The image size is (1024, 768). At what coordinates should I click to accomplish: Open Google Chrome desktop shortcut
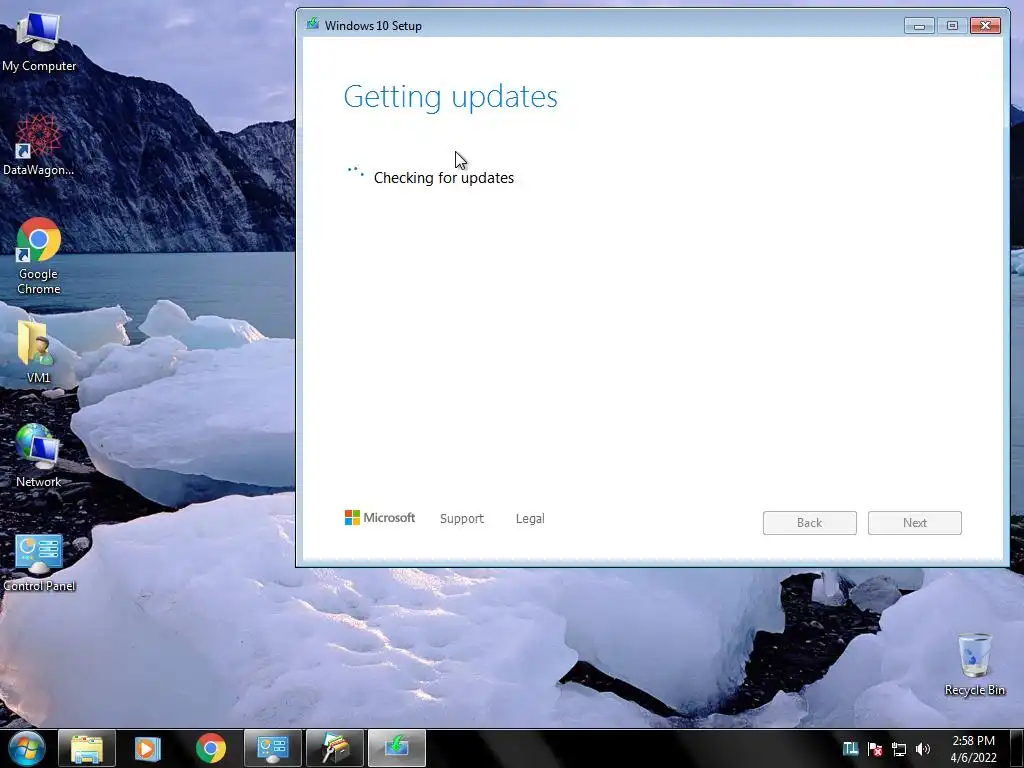click(x=38, y=256)
